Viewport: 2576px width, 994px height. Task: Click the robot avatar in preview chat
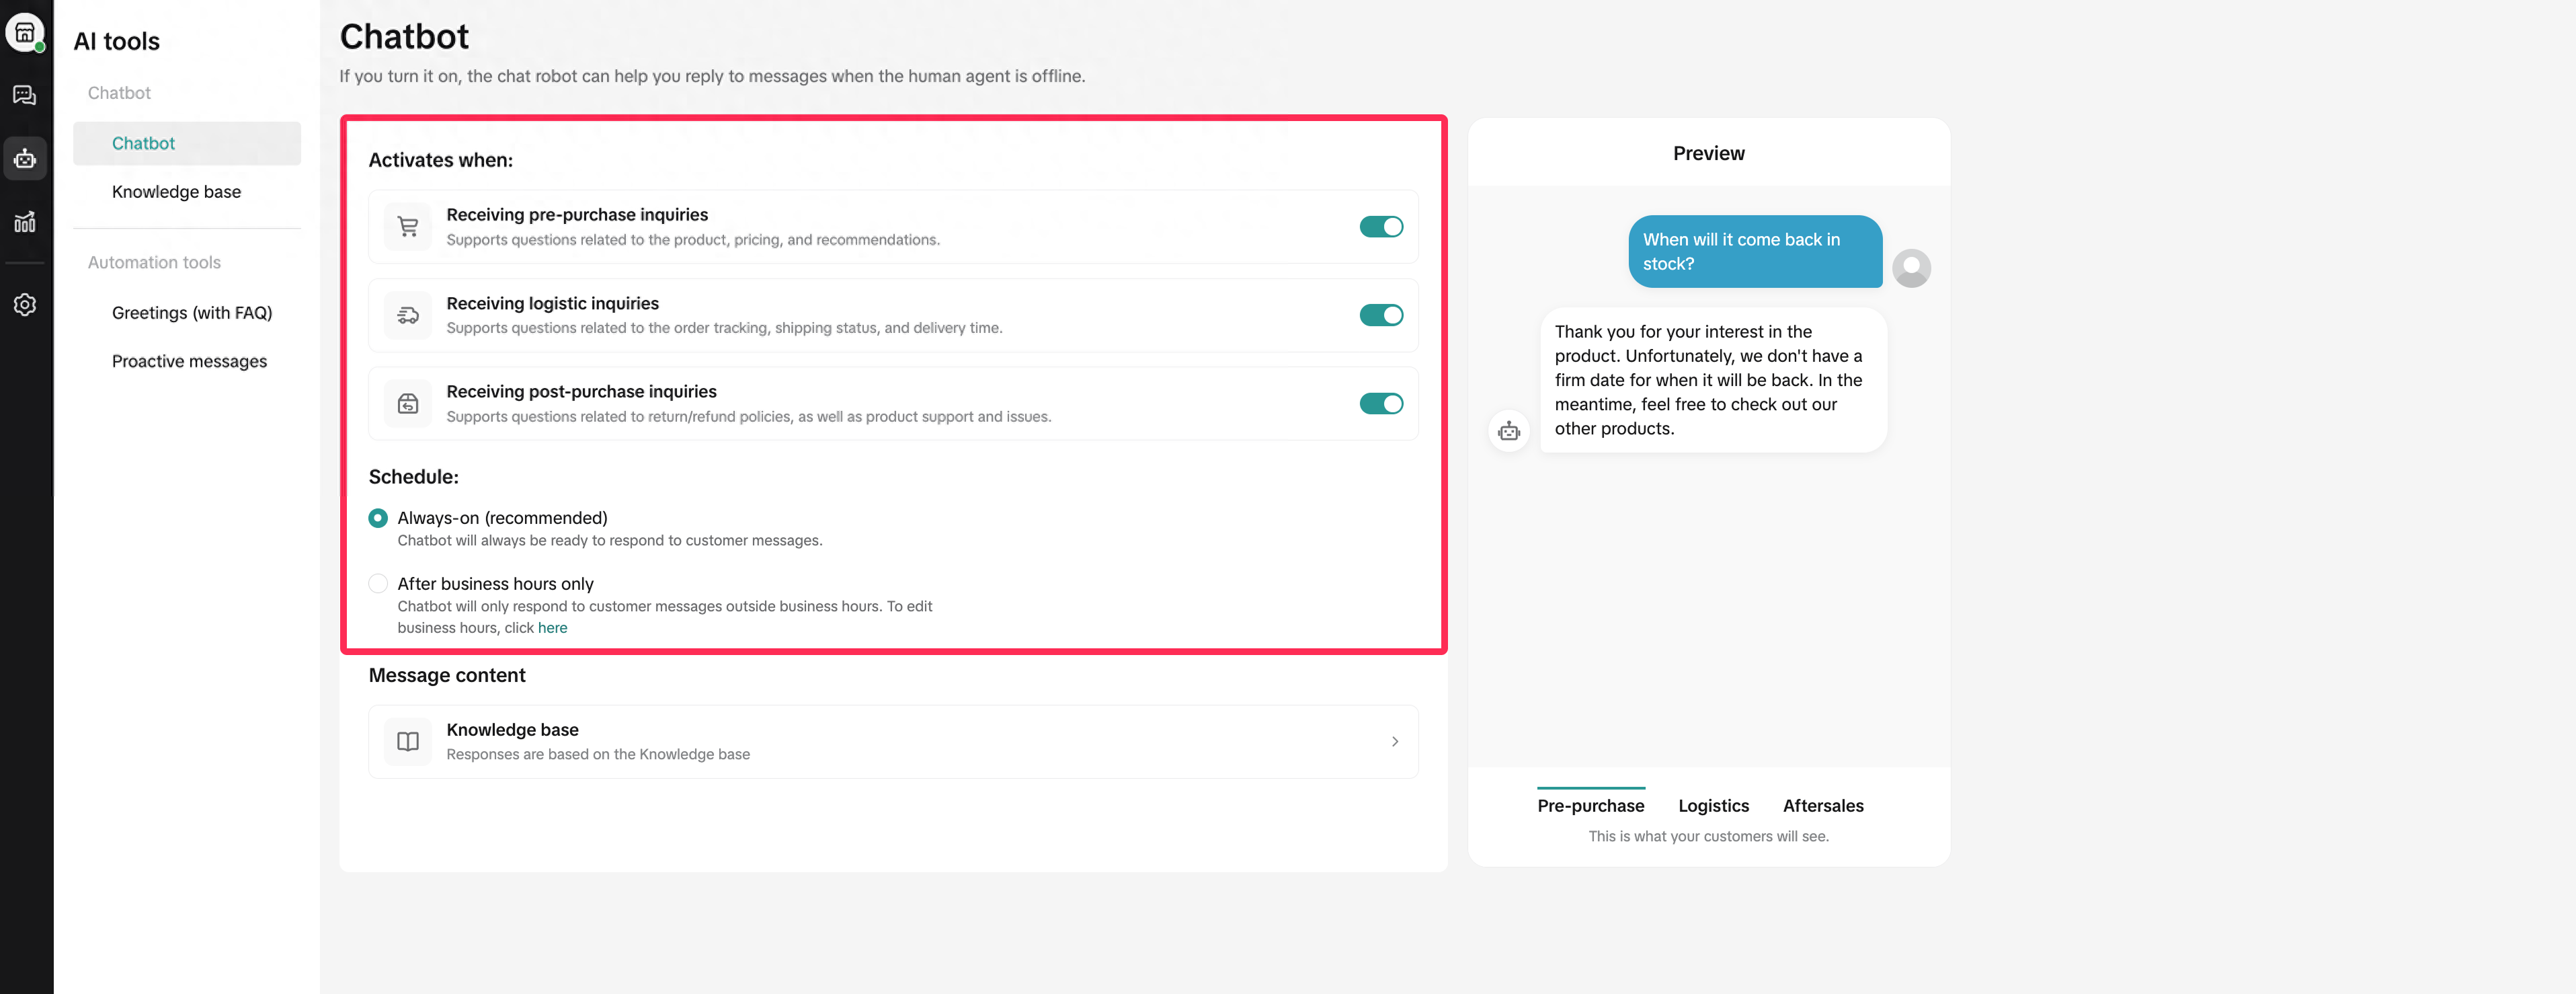point(1509,431)
